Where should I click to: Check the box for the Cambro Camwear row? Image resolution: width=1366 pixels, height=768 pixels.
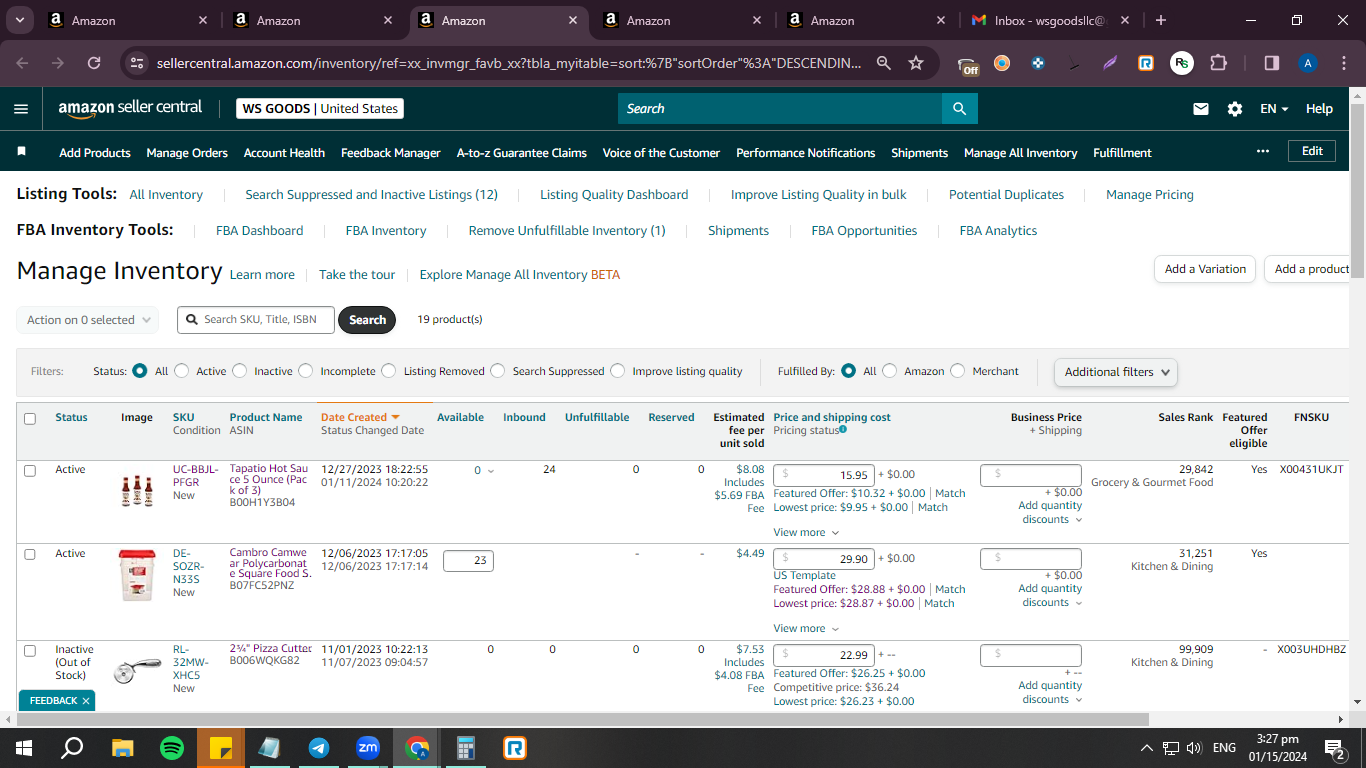pyautogui.click(x=30, y=554)
